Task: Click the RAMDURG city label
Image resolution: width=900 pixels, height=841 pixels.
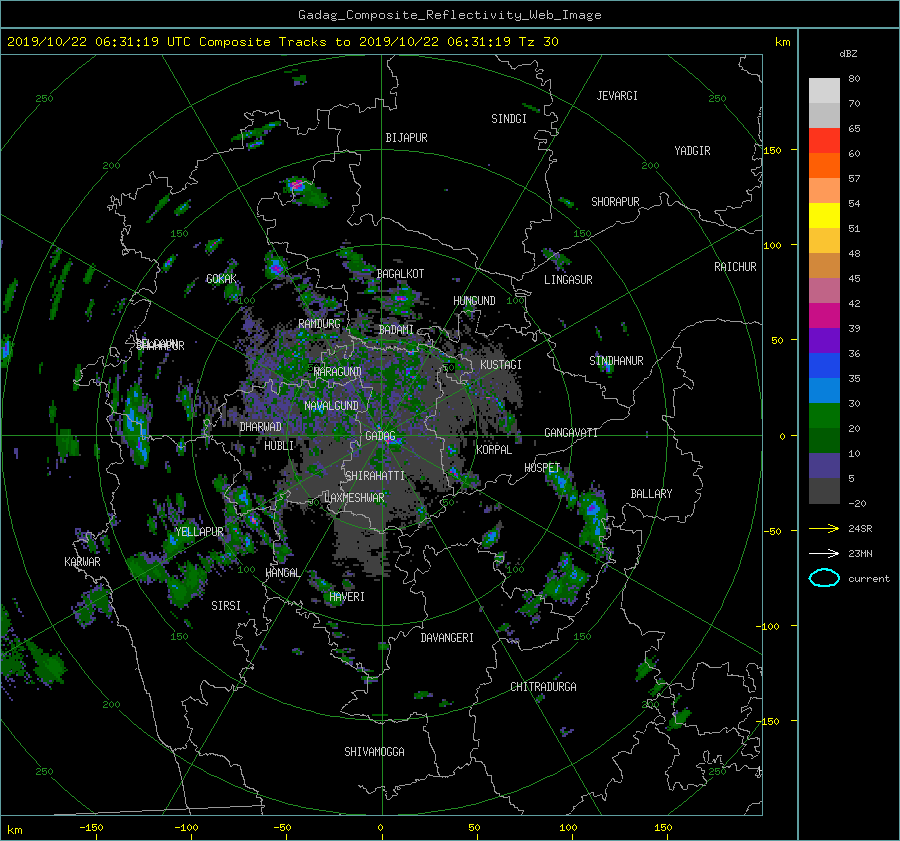Action: coord(319,324)
